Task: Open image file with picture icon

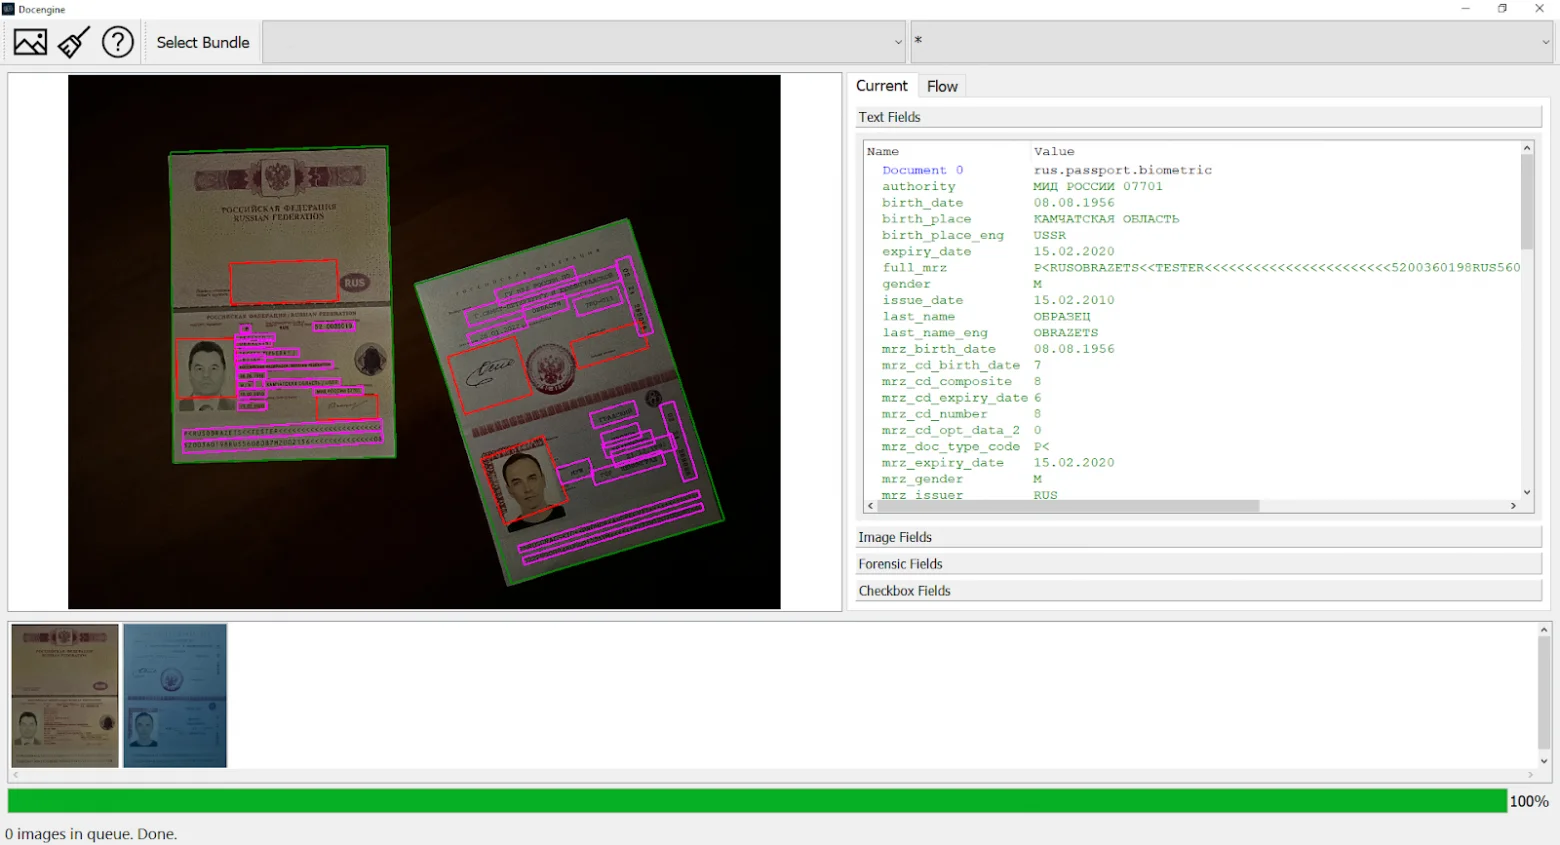Action: click(30, 42)
